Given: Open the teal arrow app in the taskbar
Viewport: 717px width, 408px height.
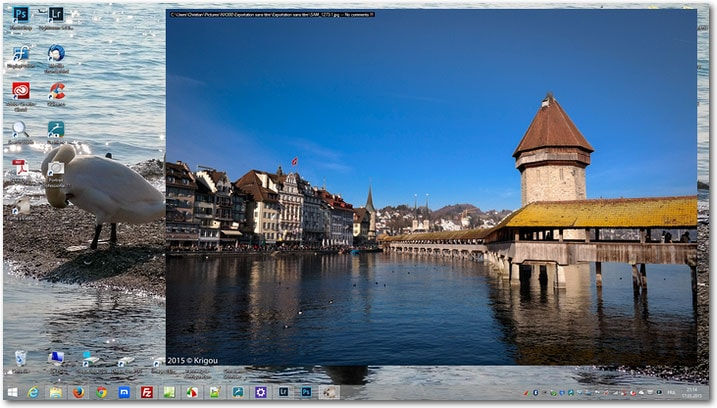Looking at the screenshot, I should (x=238, y=392).
